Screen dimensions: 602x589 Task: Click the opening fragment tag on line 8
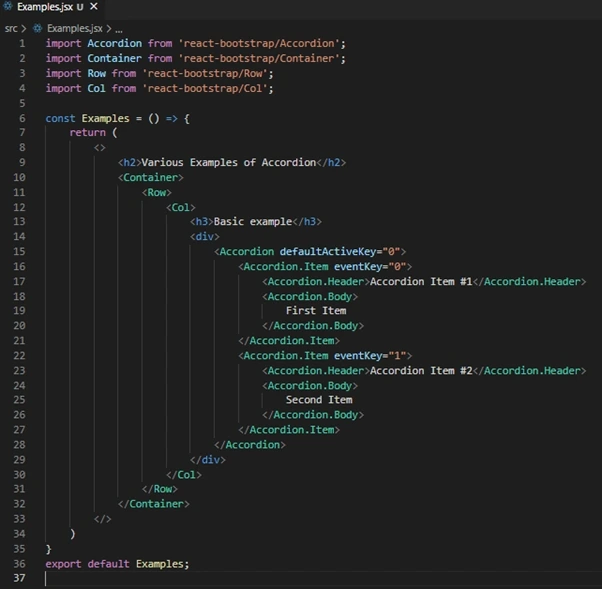click(99, 148)
